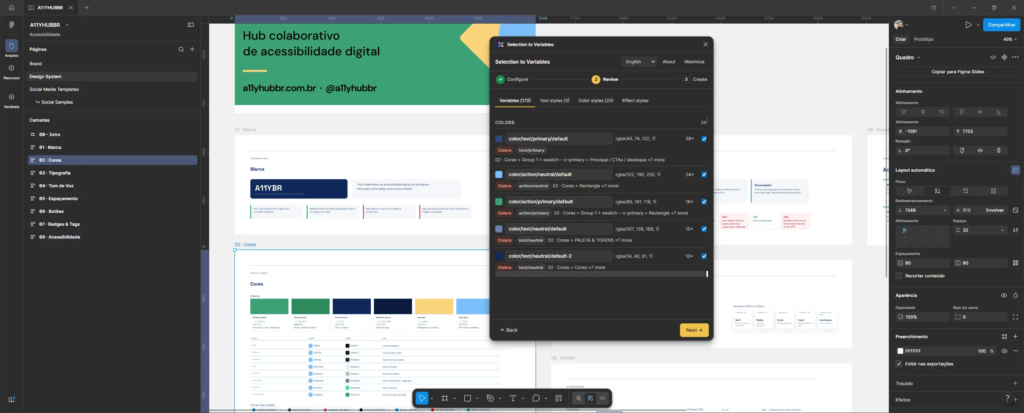The width and height of the screenshot is (1024, 413).
Task: Uncheck the color/action/primary/default variable checkbox
Action: tap(704, 202)
